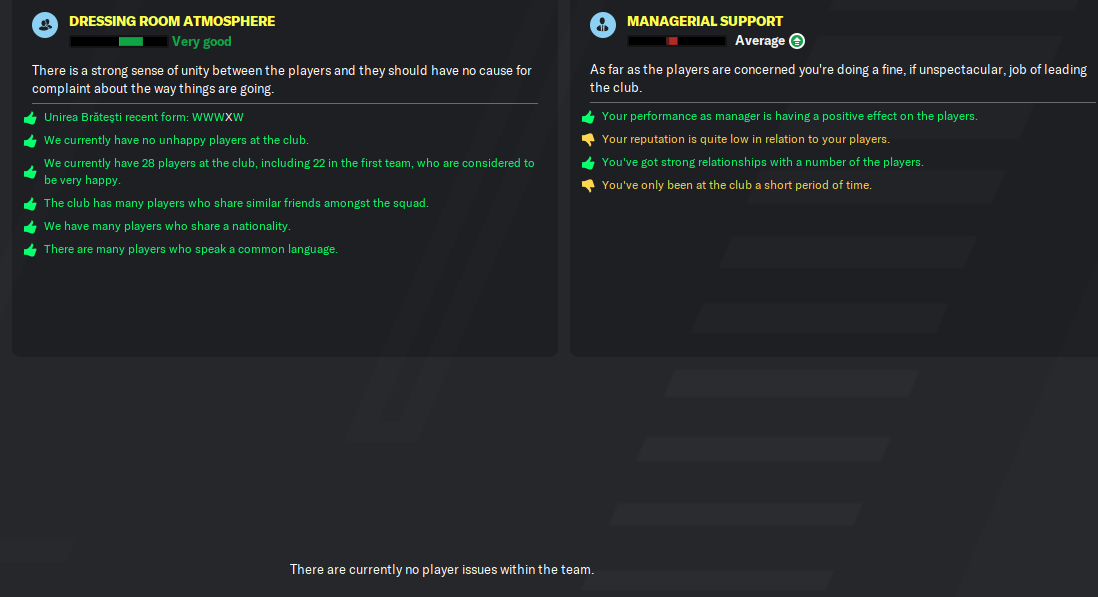Click thumbs-up icon beside positive effect line
The height and width of the screenshot is (597, 1098).
point(588,116)
